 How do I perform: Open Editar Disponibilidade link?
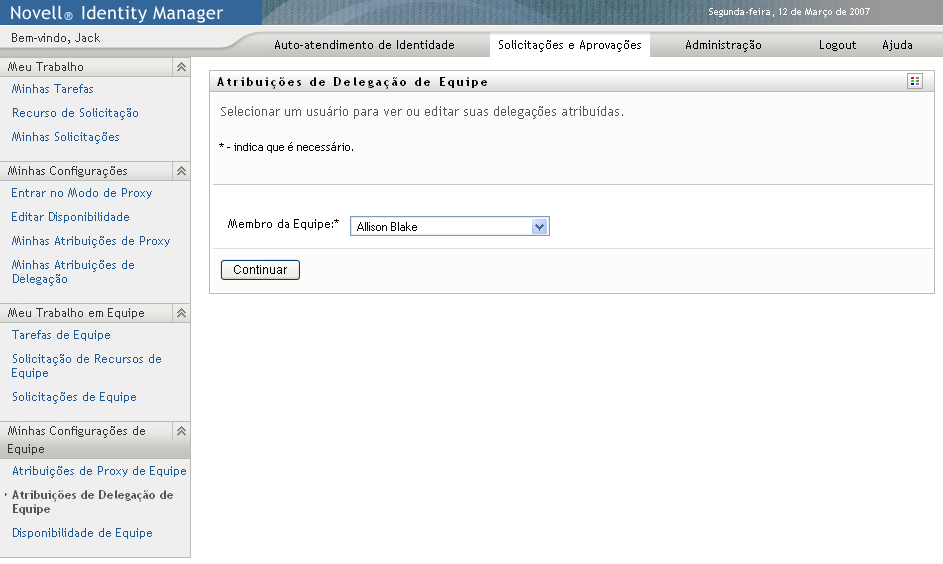point(70,217)
